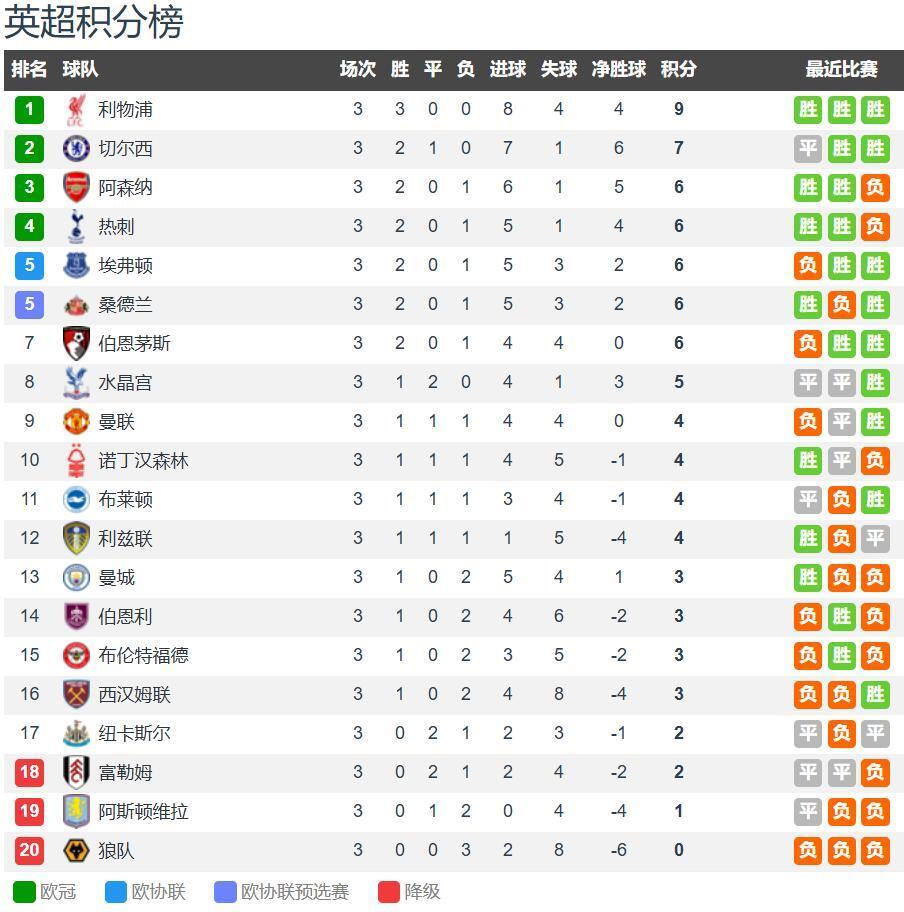
Task: Open the 布伦特福德 team name link
Action: pyautogui.click(x=143, y=655)
